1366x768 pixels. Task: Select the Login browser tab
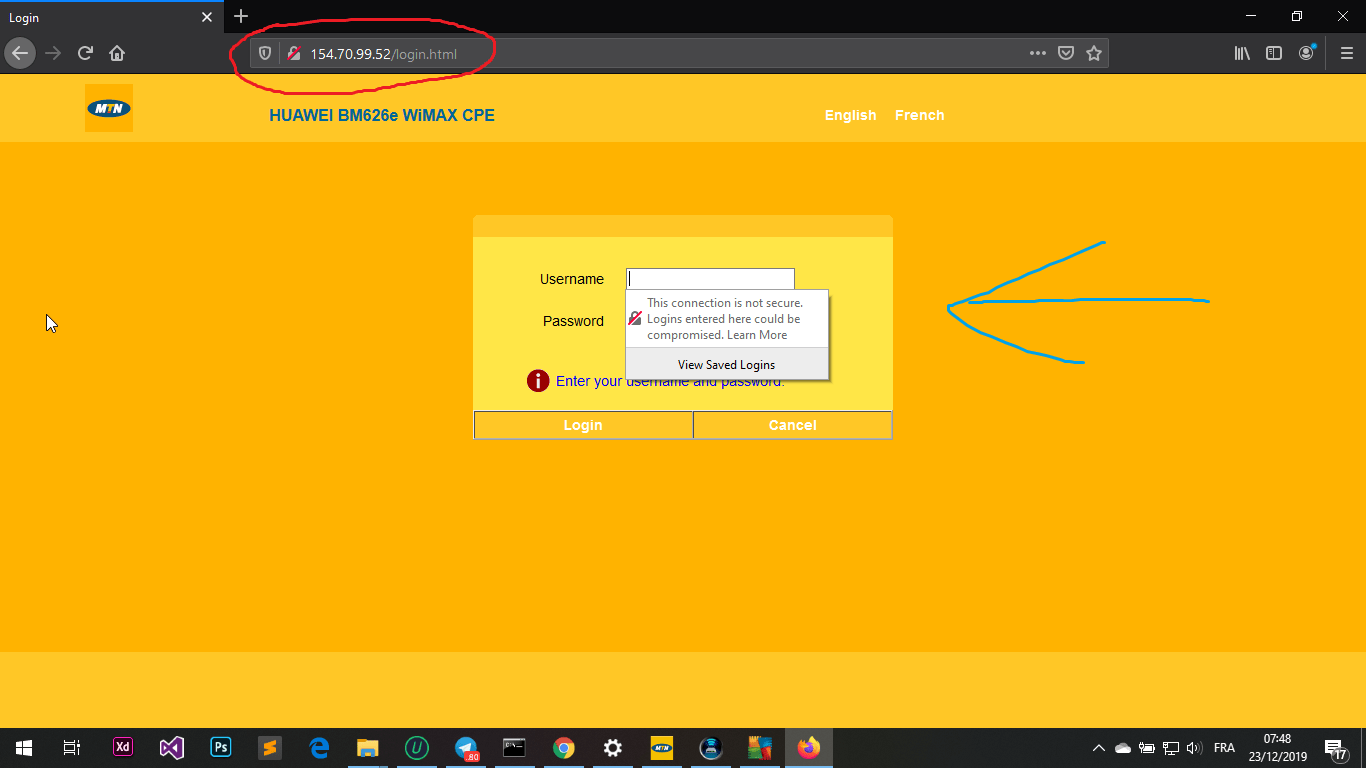click(111, 17)
